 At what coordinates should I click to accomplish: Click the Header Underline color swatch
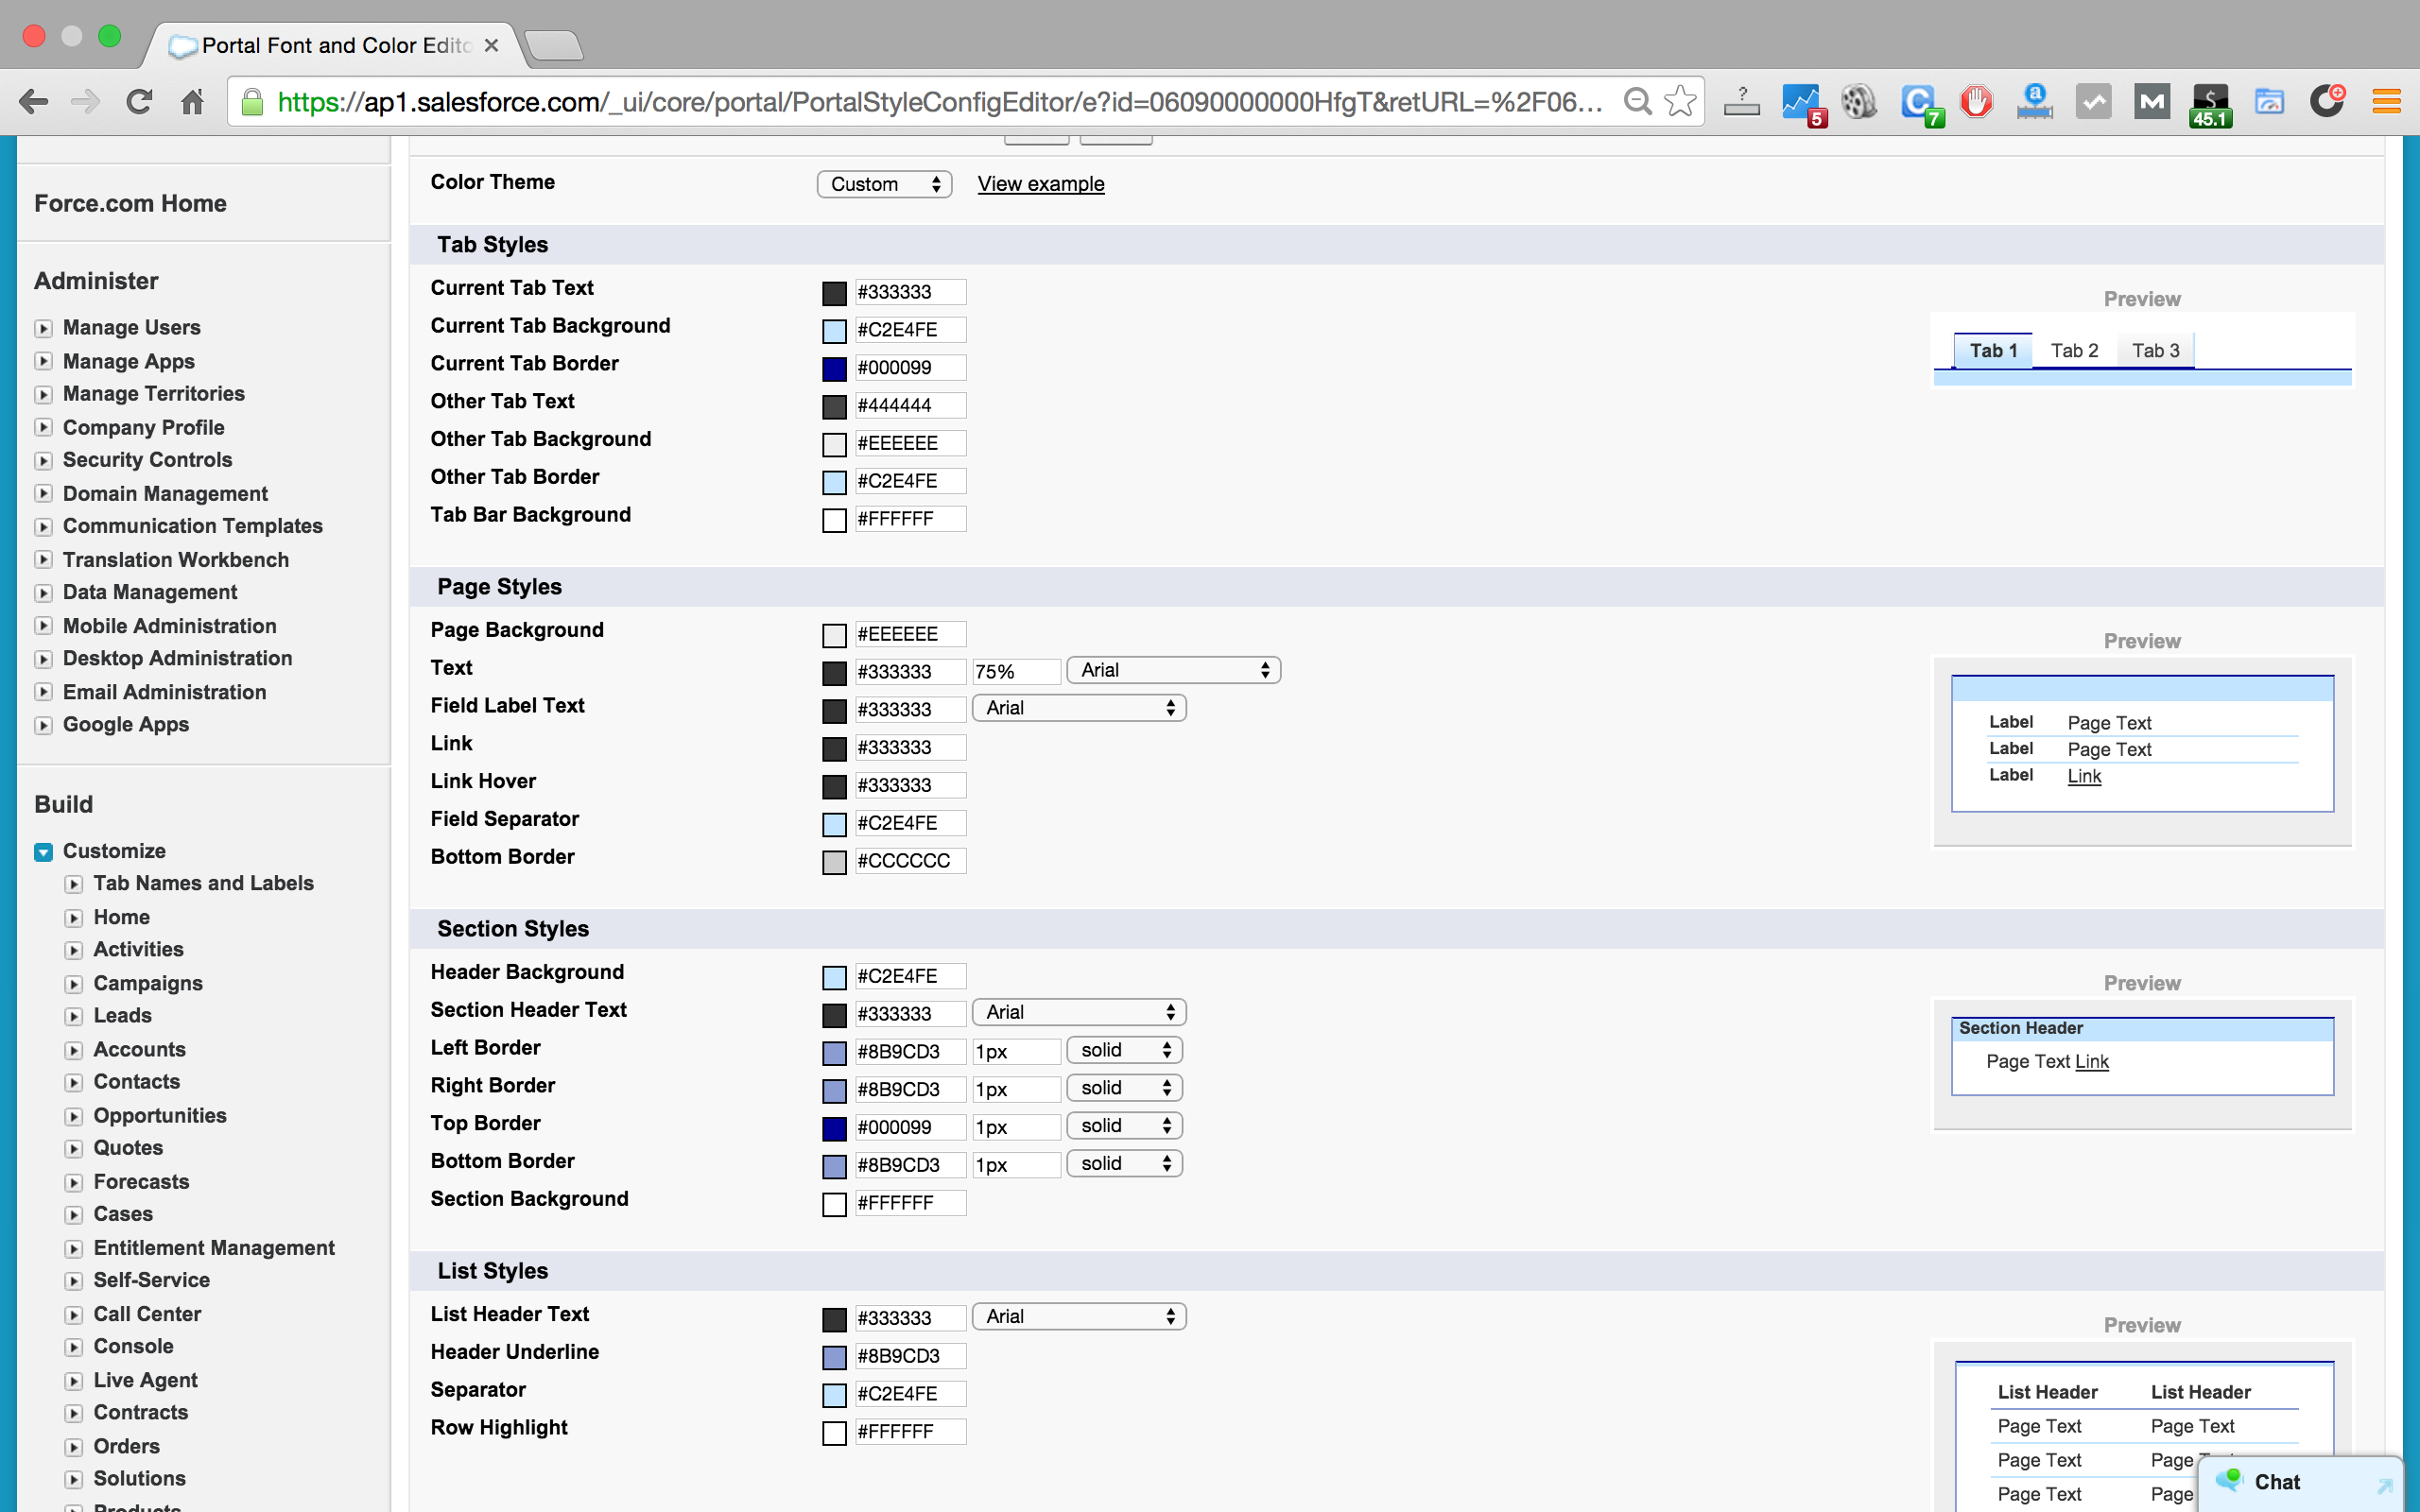coord(834,1357)
